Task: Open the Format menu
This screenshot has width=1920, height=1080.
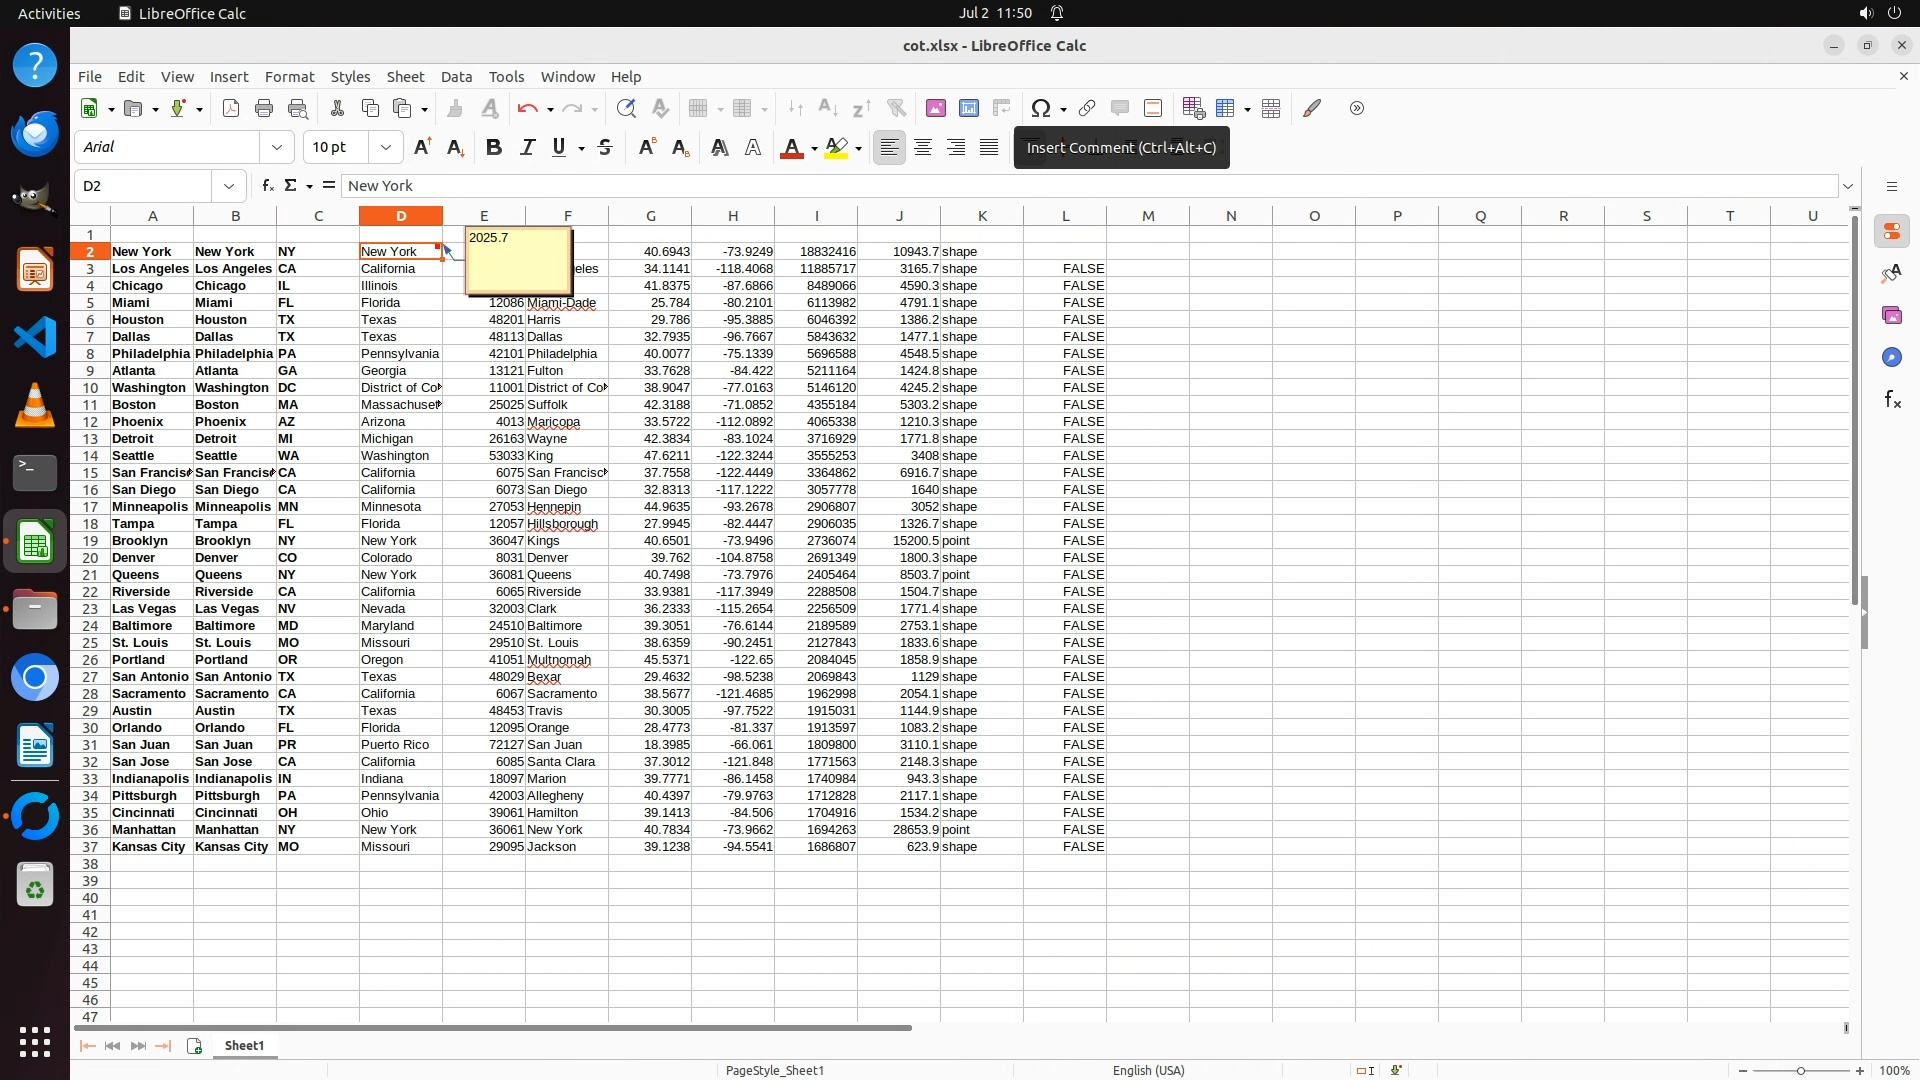Action: pyautogui.click(x=289, y=77)
